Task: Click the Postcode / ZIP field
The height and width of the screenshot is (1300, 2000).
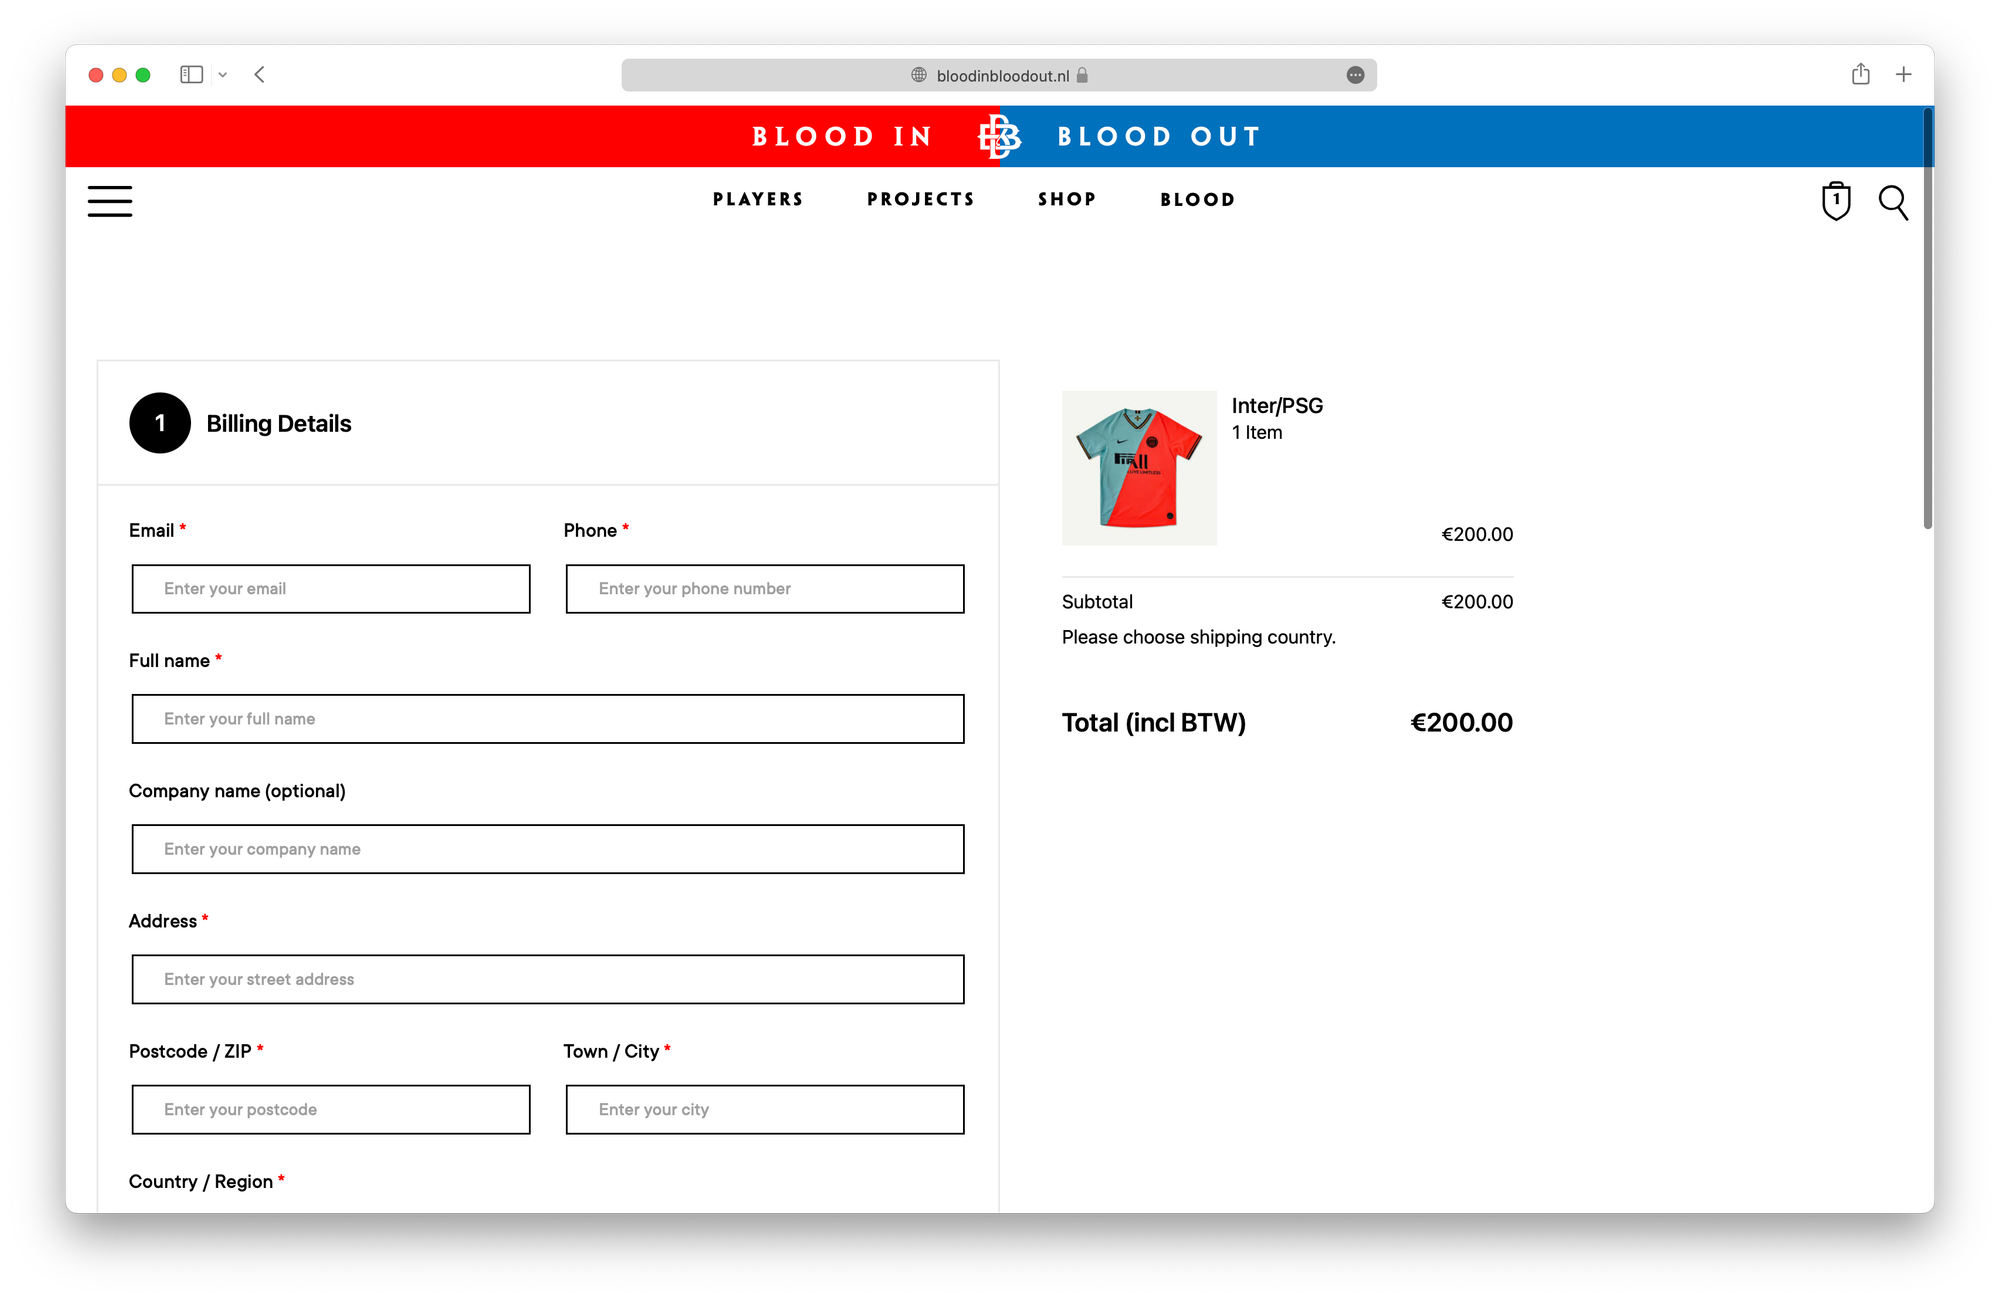Action: coord(331,1110)
